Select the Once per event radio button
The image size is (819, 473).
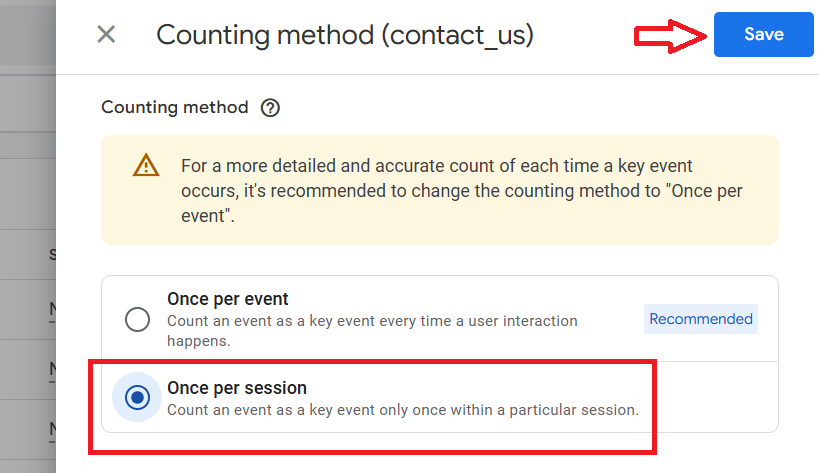pyautogui.click(x=137, y=319)
